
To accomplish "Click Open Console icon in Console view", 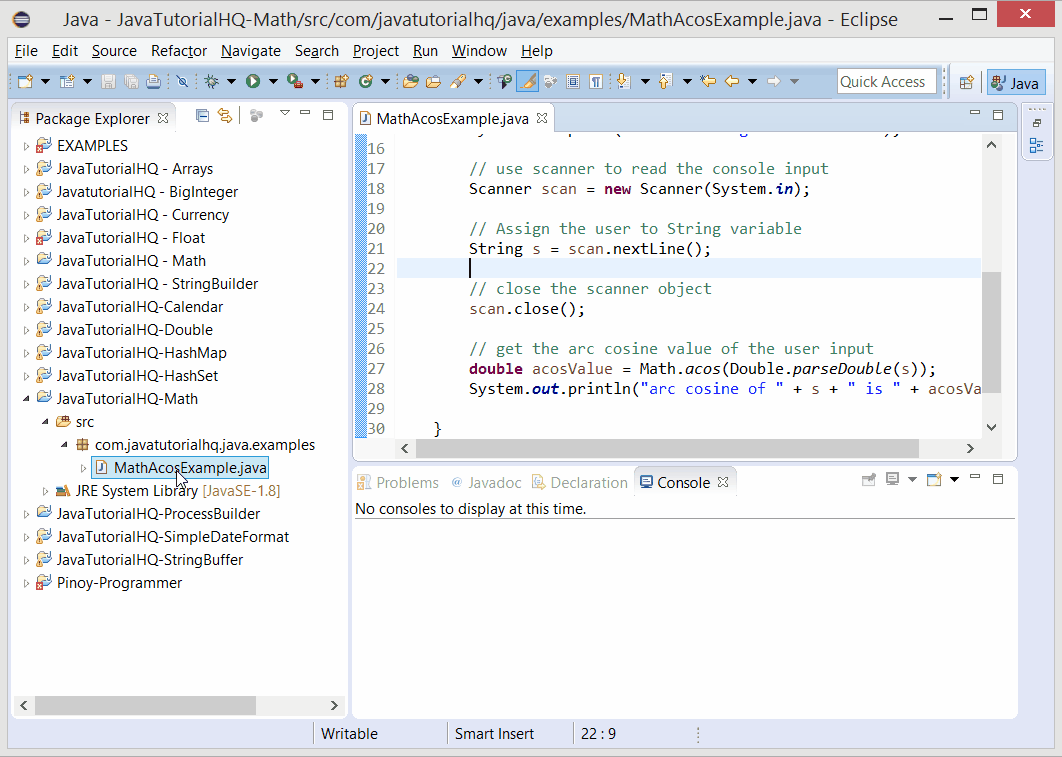I will [x=933, y=481].
